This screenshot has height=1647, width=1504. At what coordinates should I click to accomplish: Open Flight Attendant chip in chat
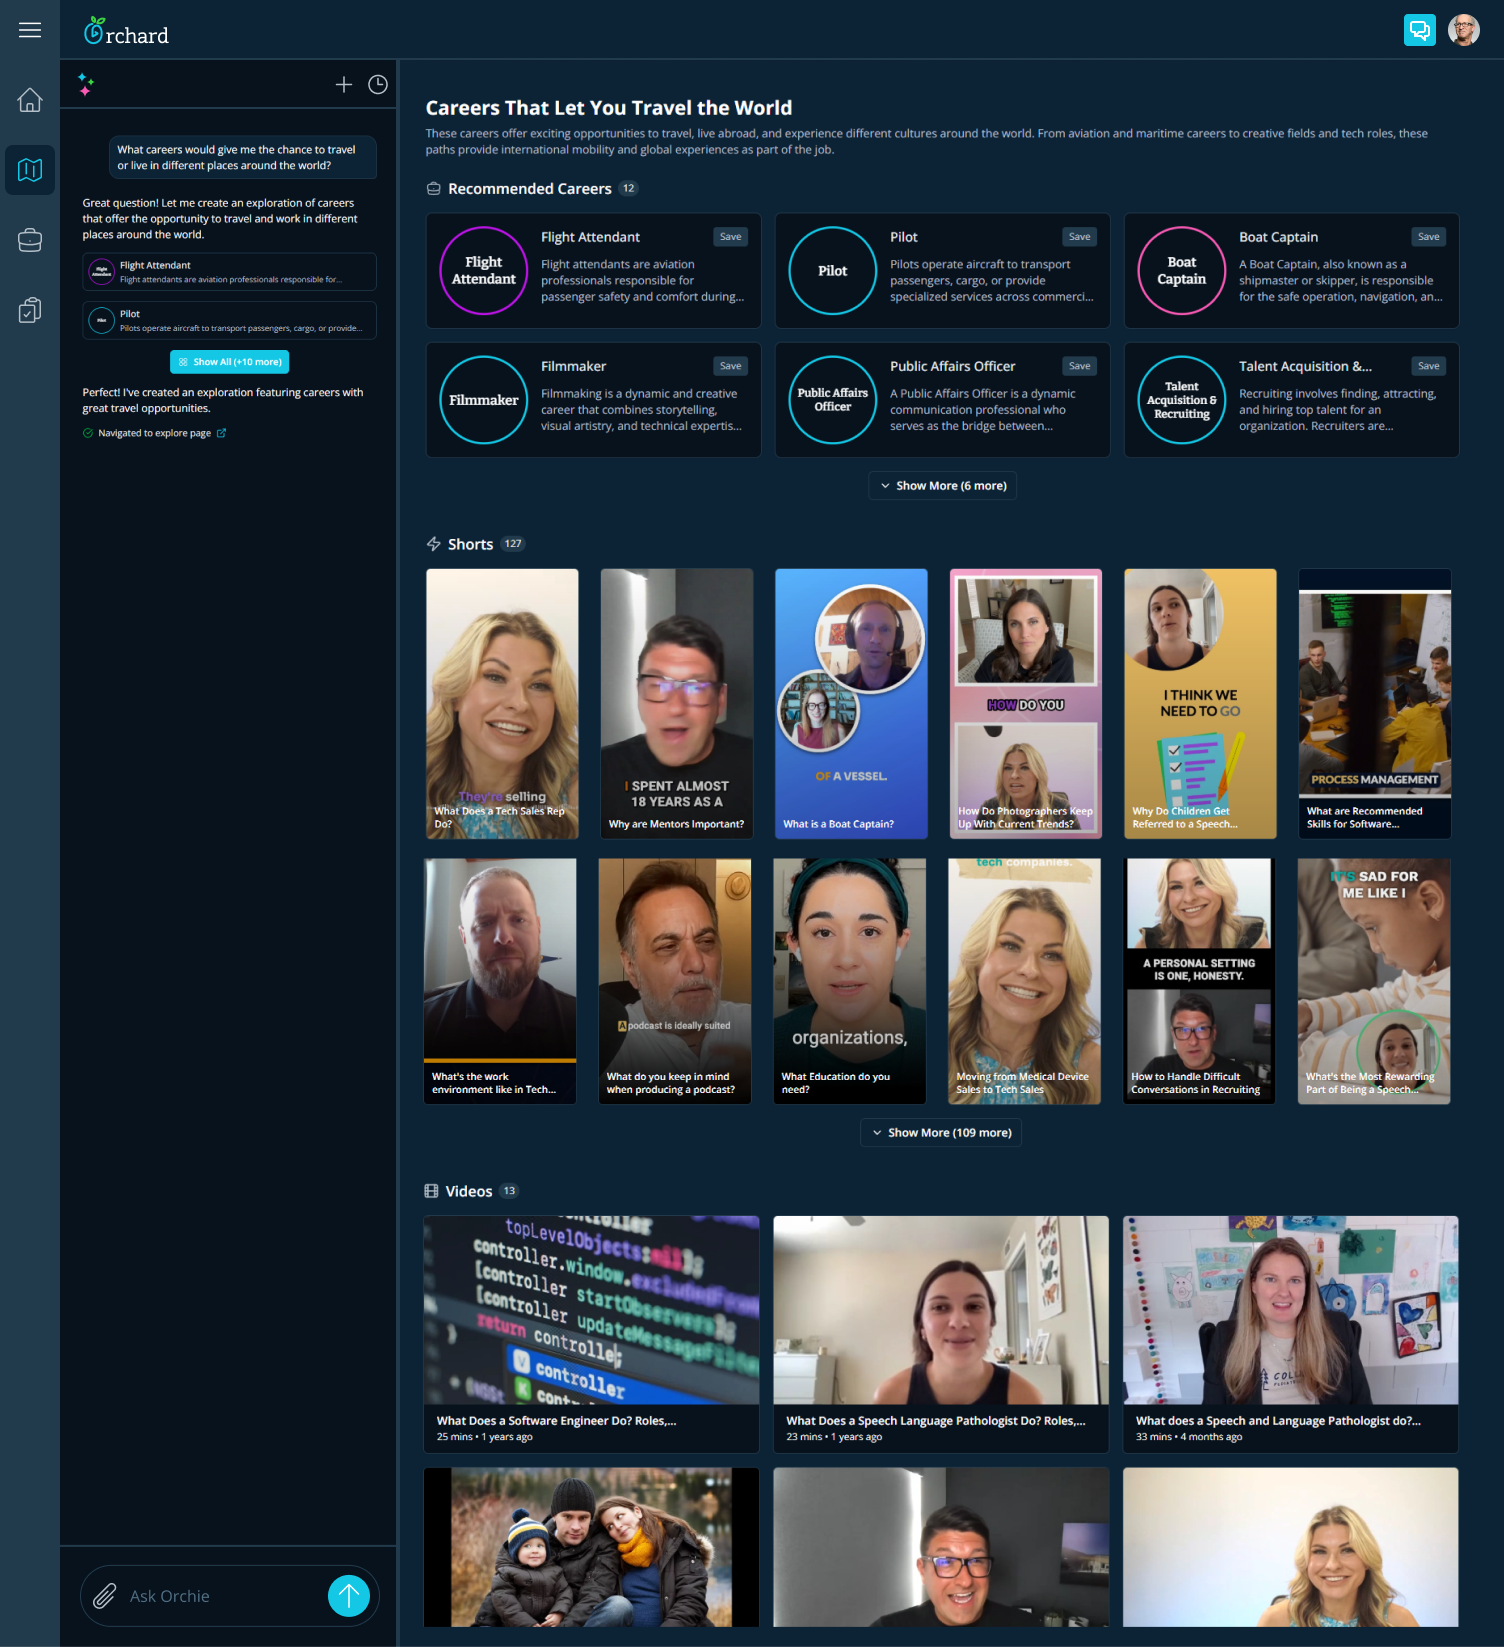(230, 272)
